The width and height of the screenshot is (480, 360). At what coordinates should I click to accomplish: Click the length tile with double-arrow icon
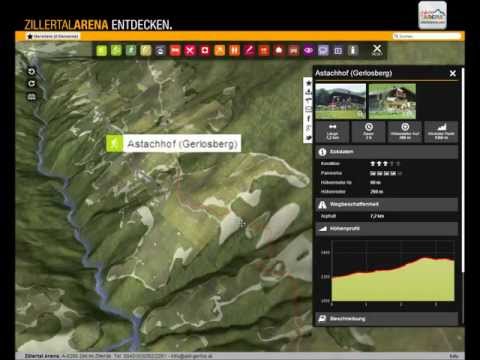(x=332, y=132)
